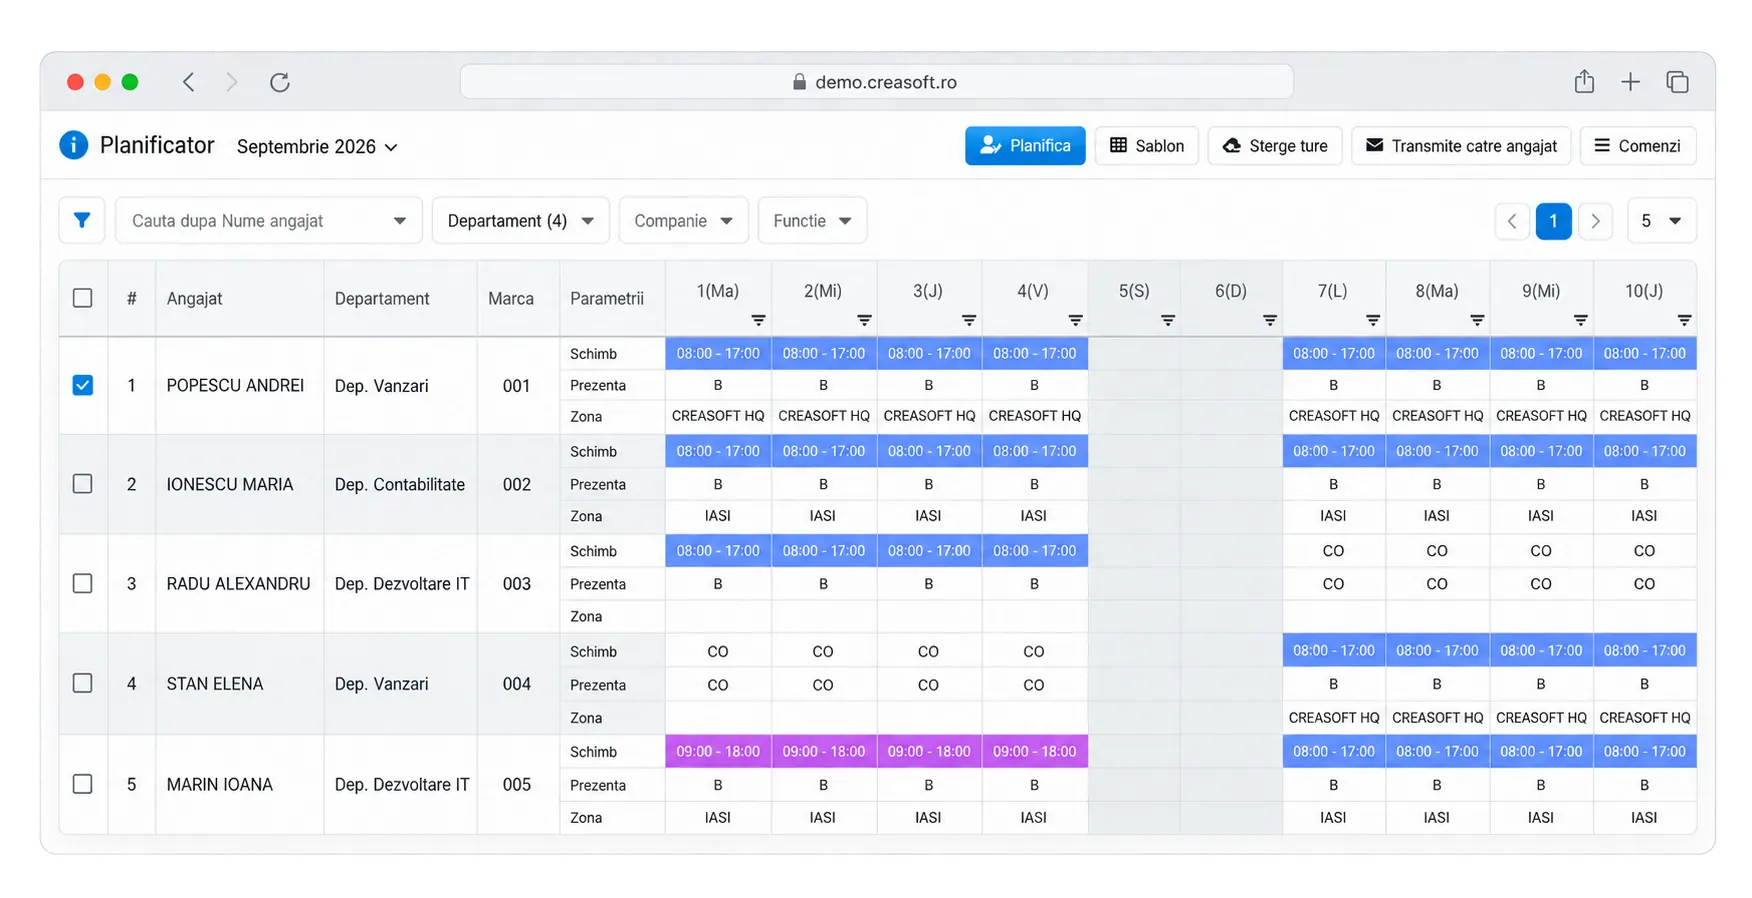The width and height of the screenshot is (1752, 898).
Task: Select page 1 in pagination
Action: (x=1553, y=221)
